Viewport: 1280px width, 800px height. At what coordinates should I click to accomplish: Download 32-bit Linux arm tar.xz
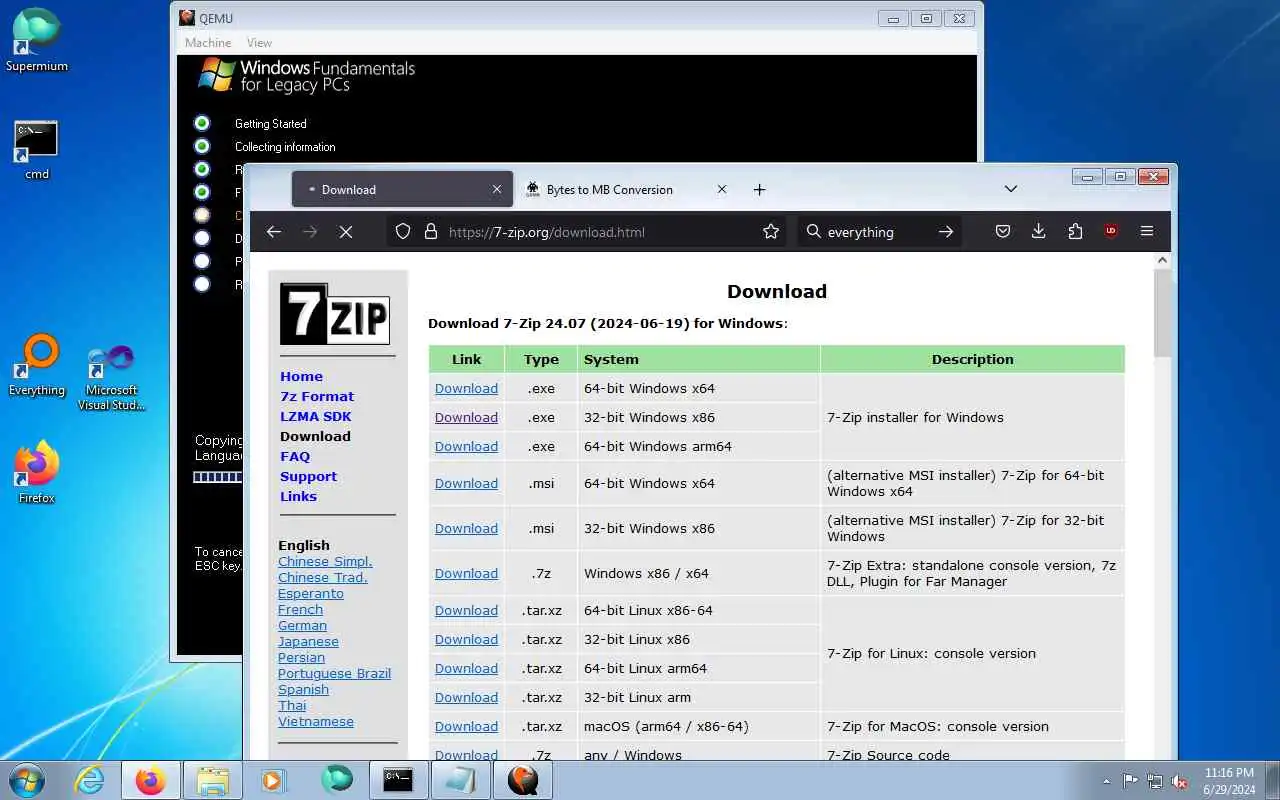[466, 697]
